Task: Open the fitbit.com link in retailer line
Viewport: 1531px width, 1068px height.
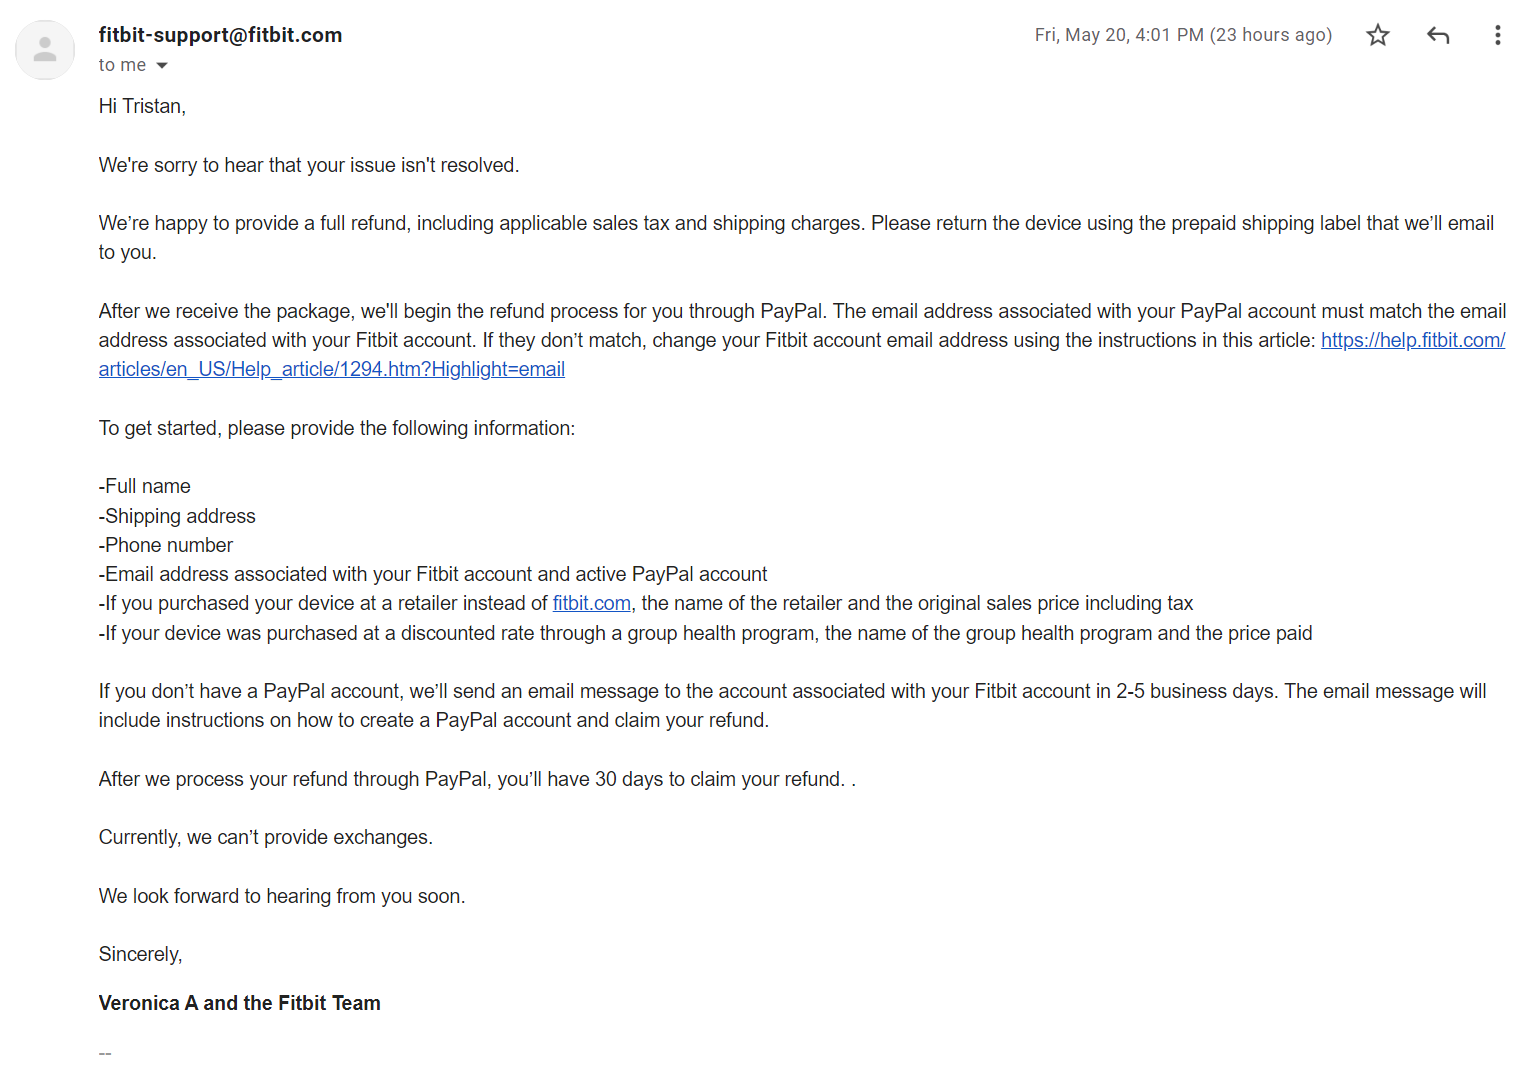Action: 592,603
